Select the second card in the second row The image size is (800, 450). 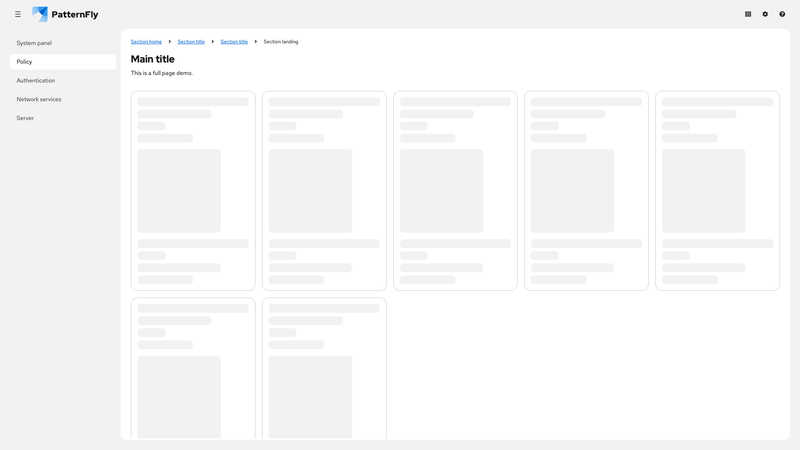click(324, 368)
